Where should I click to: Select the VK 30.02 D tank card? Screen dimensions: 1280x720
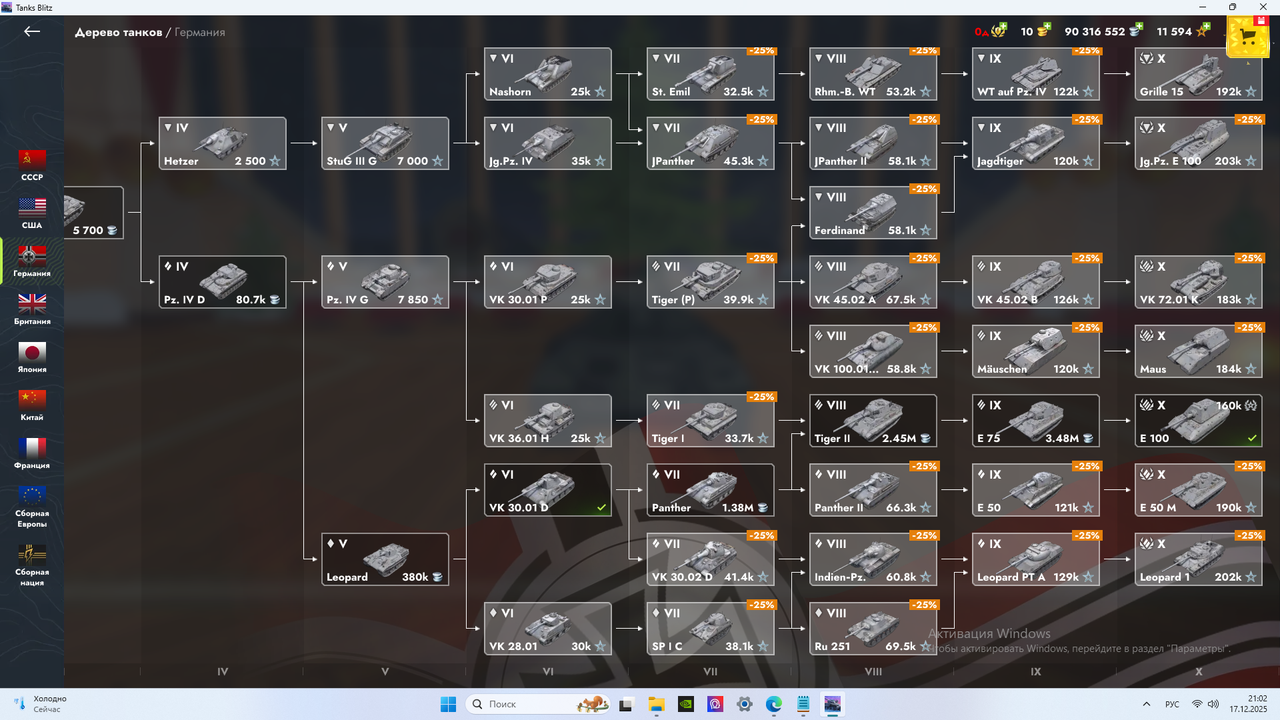(711, 559)
